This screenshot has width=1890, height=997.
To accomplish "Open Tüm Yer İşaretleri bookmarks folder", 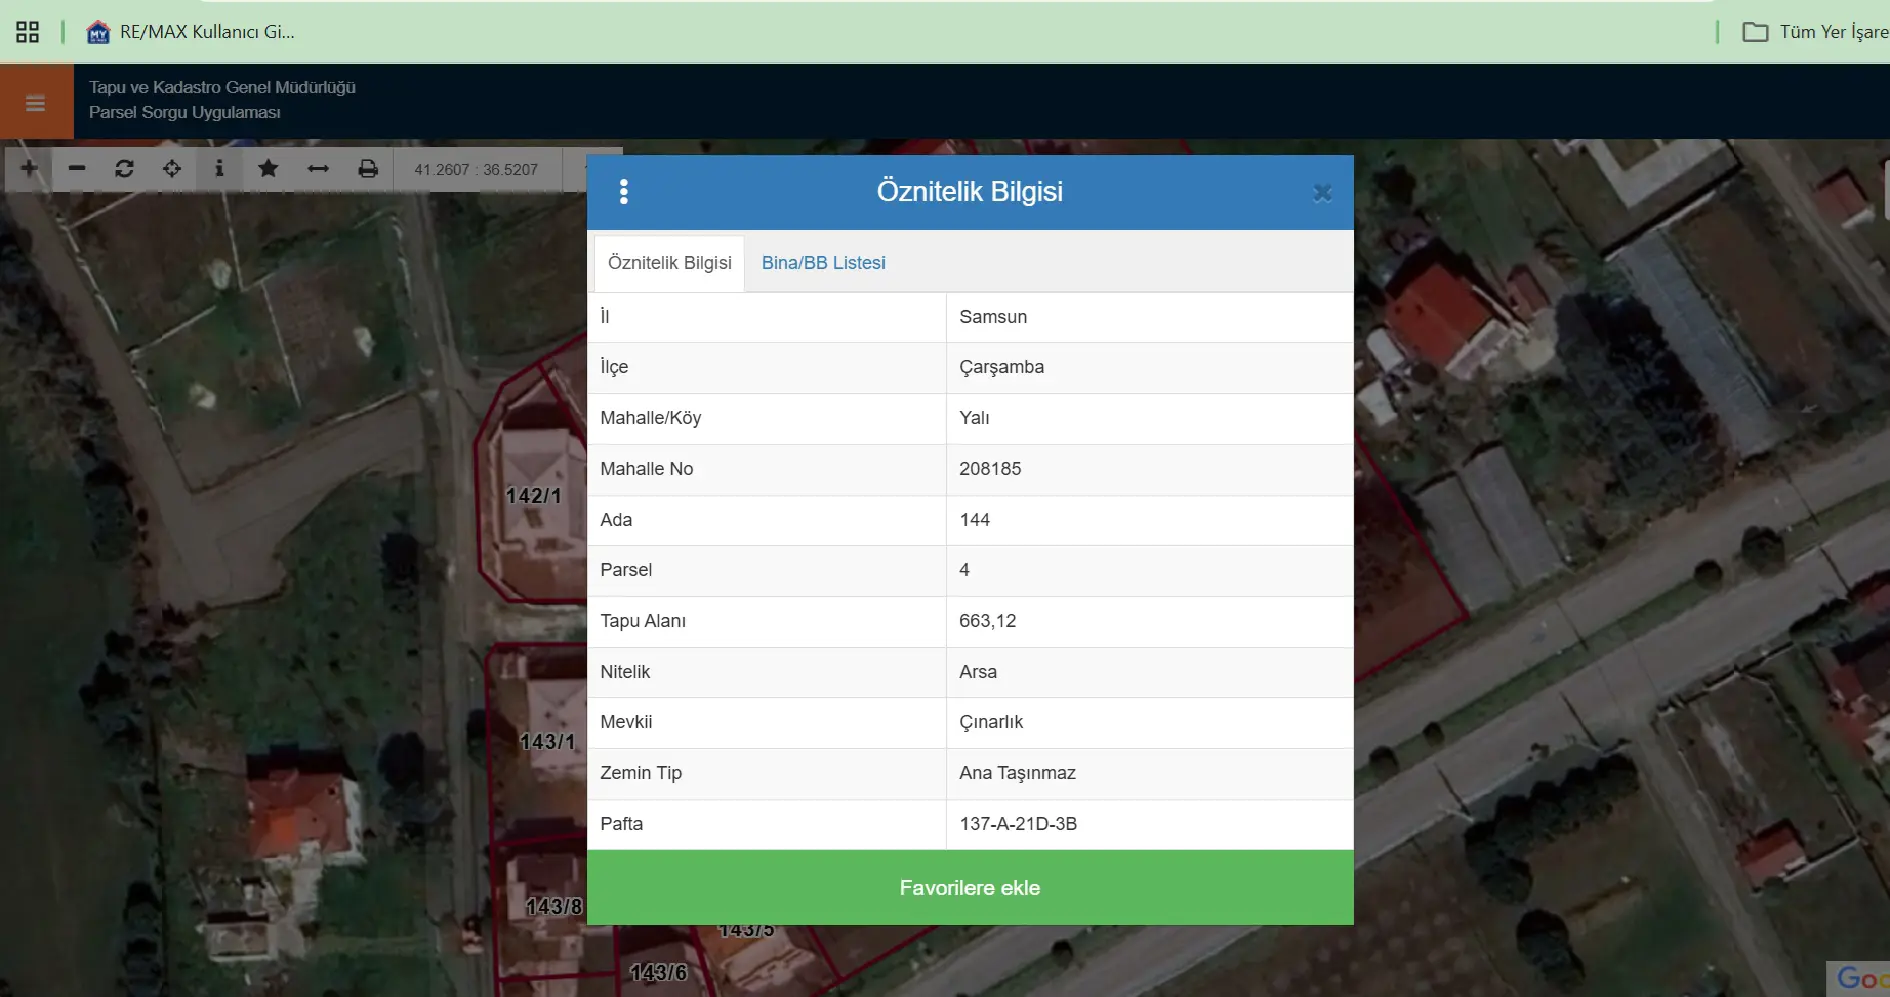I will 1816,32.
